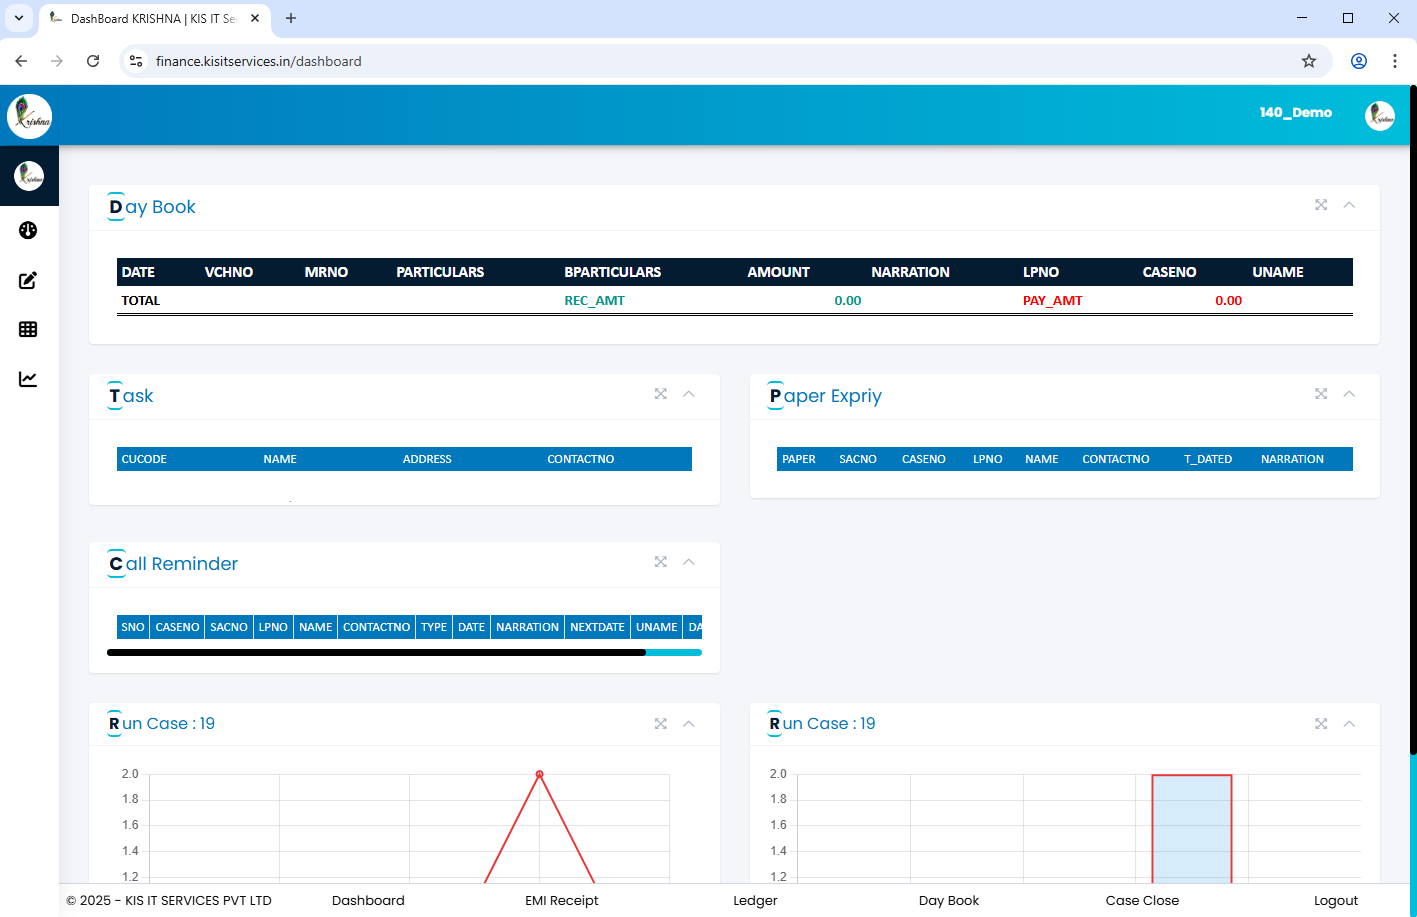Click the VCHNO column header
The width and height of the screenshot is (1417, 917).
(229, 272)
